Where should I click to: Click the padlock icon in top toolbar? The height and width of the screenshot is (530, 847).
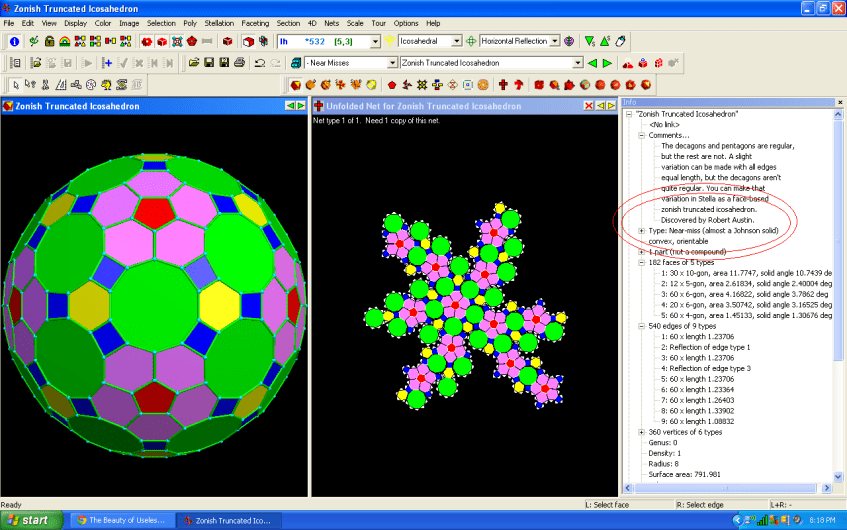50,41
